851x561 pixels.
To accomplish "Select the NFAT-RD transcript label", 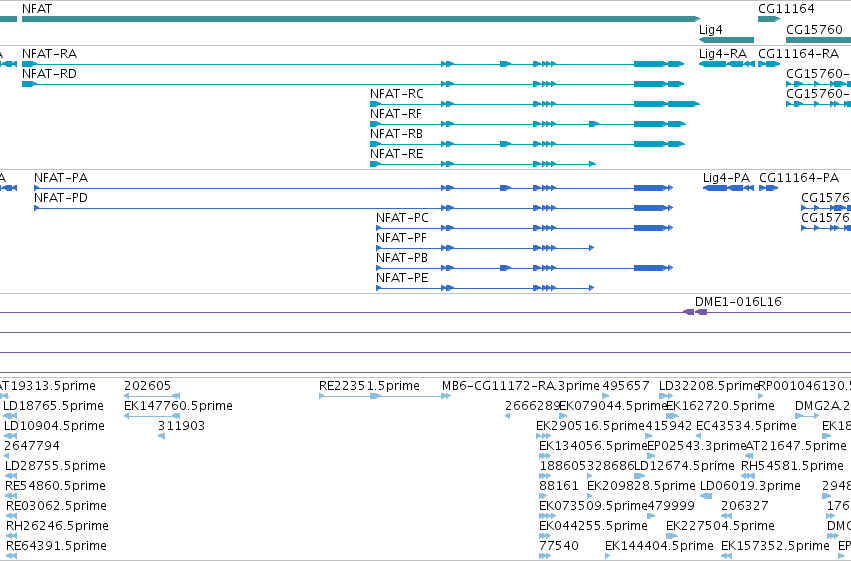I will (49, 74).
